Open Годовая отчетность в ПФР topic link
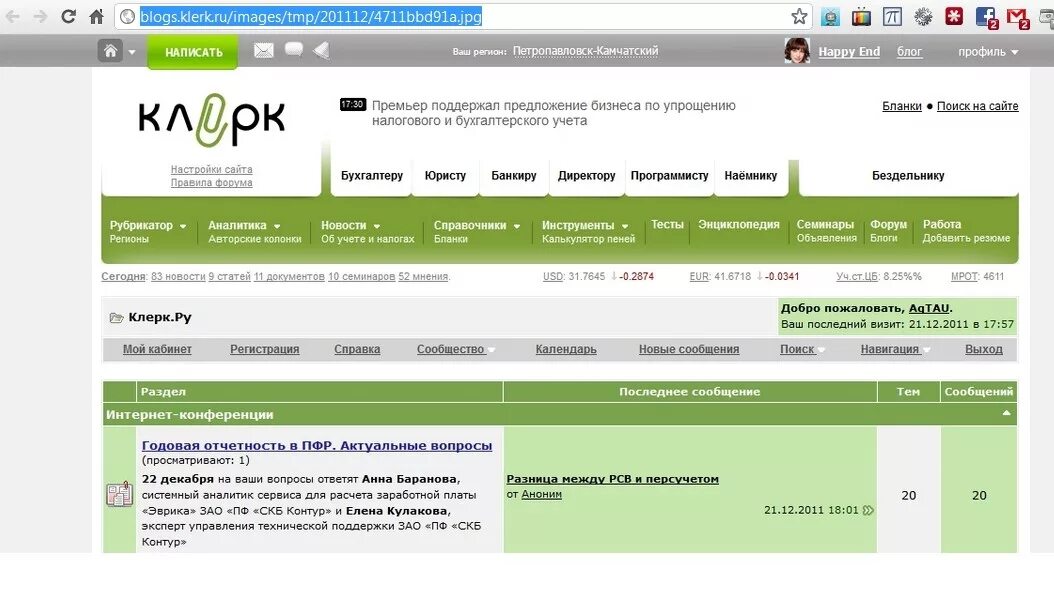Viewport: 1054px width, 610px height. [317, 446]
